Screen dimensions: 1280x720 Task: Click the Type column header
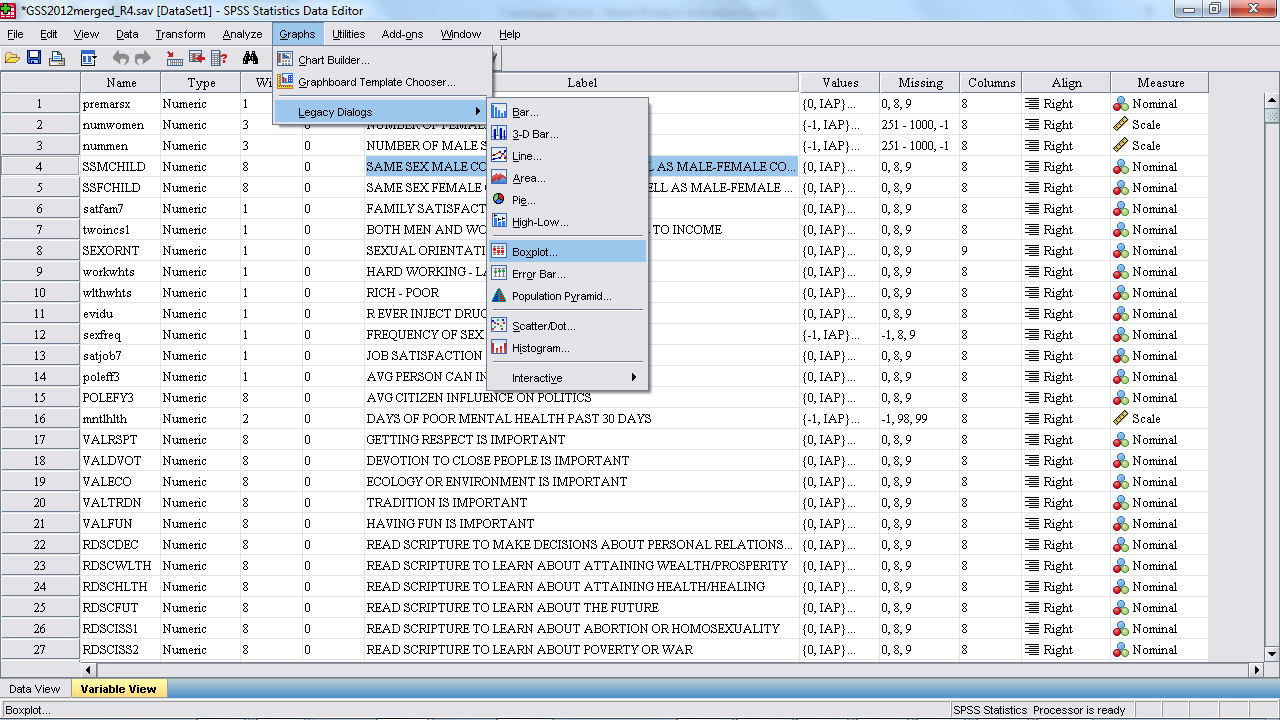click(201, 83)
